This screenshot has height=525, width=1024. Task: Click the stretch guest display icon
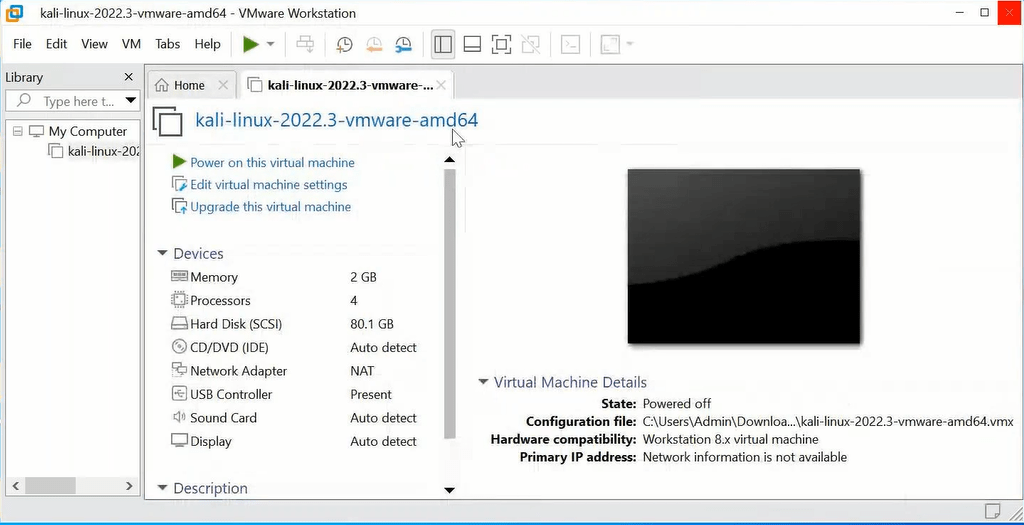pos(610,44)
